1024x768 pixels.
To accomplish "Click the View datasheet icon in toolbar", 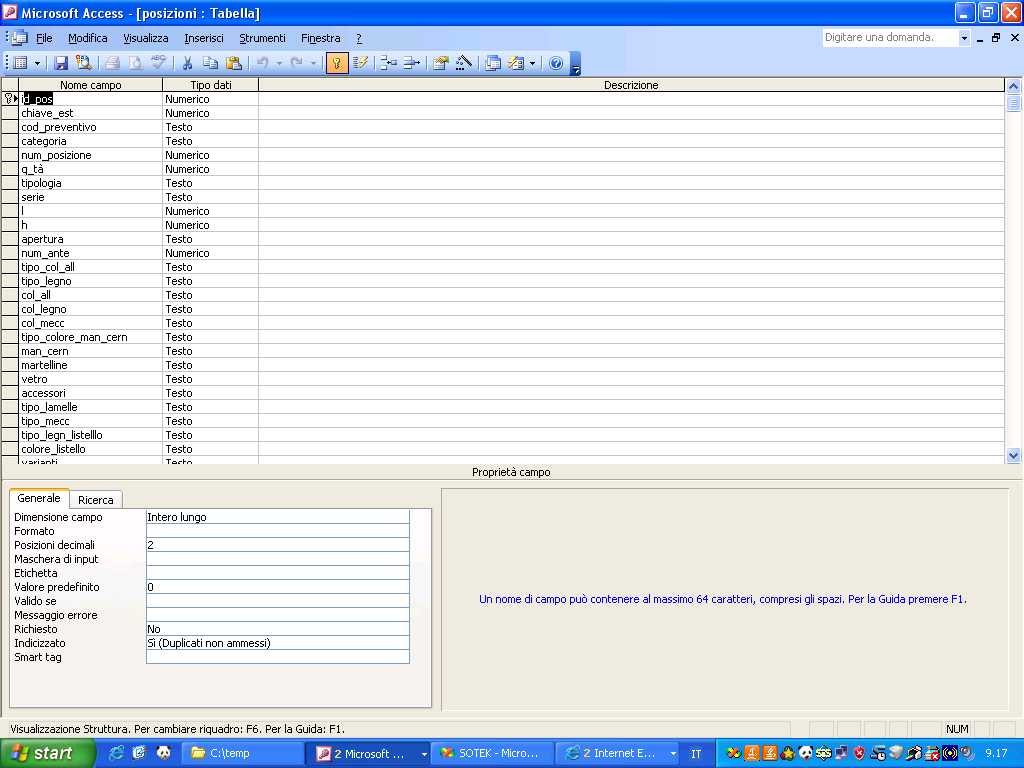I will pos(20,63).
